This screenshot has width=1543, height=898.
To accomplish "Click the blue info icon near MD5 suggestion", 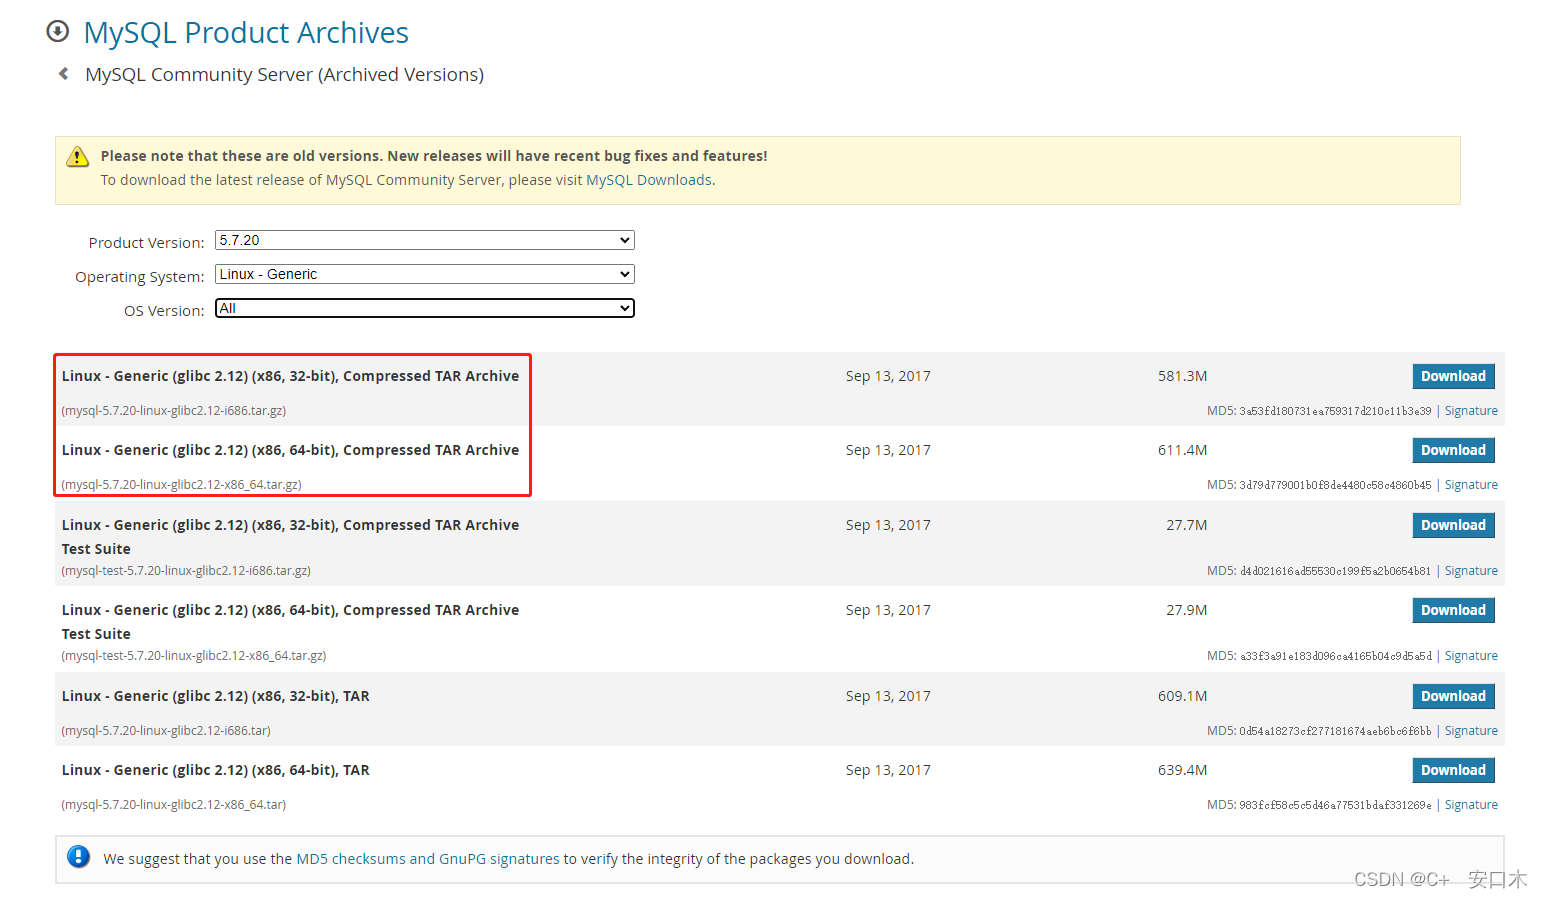I will [78, 857].
